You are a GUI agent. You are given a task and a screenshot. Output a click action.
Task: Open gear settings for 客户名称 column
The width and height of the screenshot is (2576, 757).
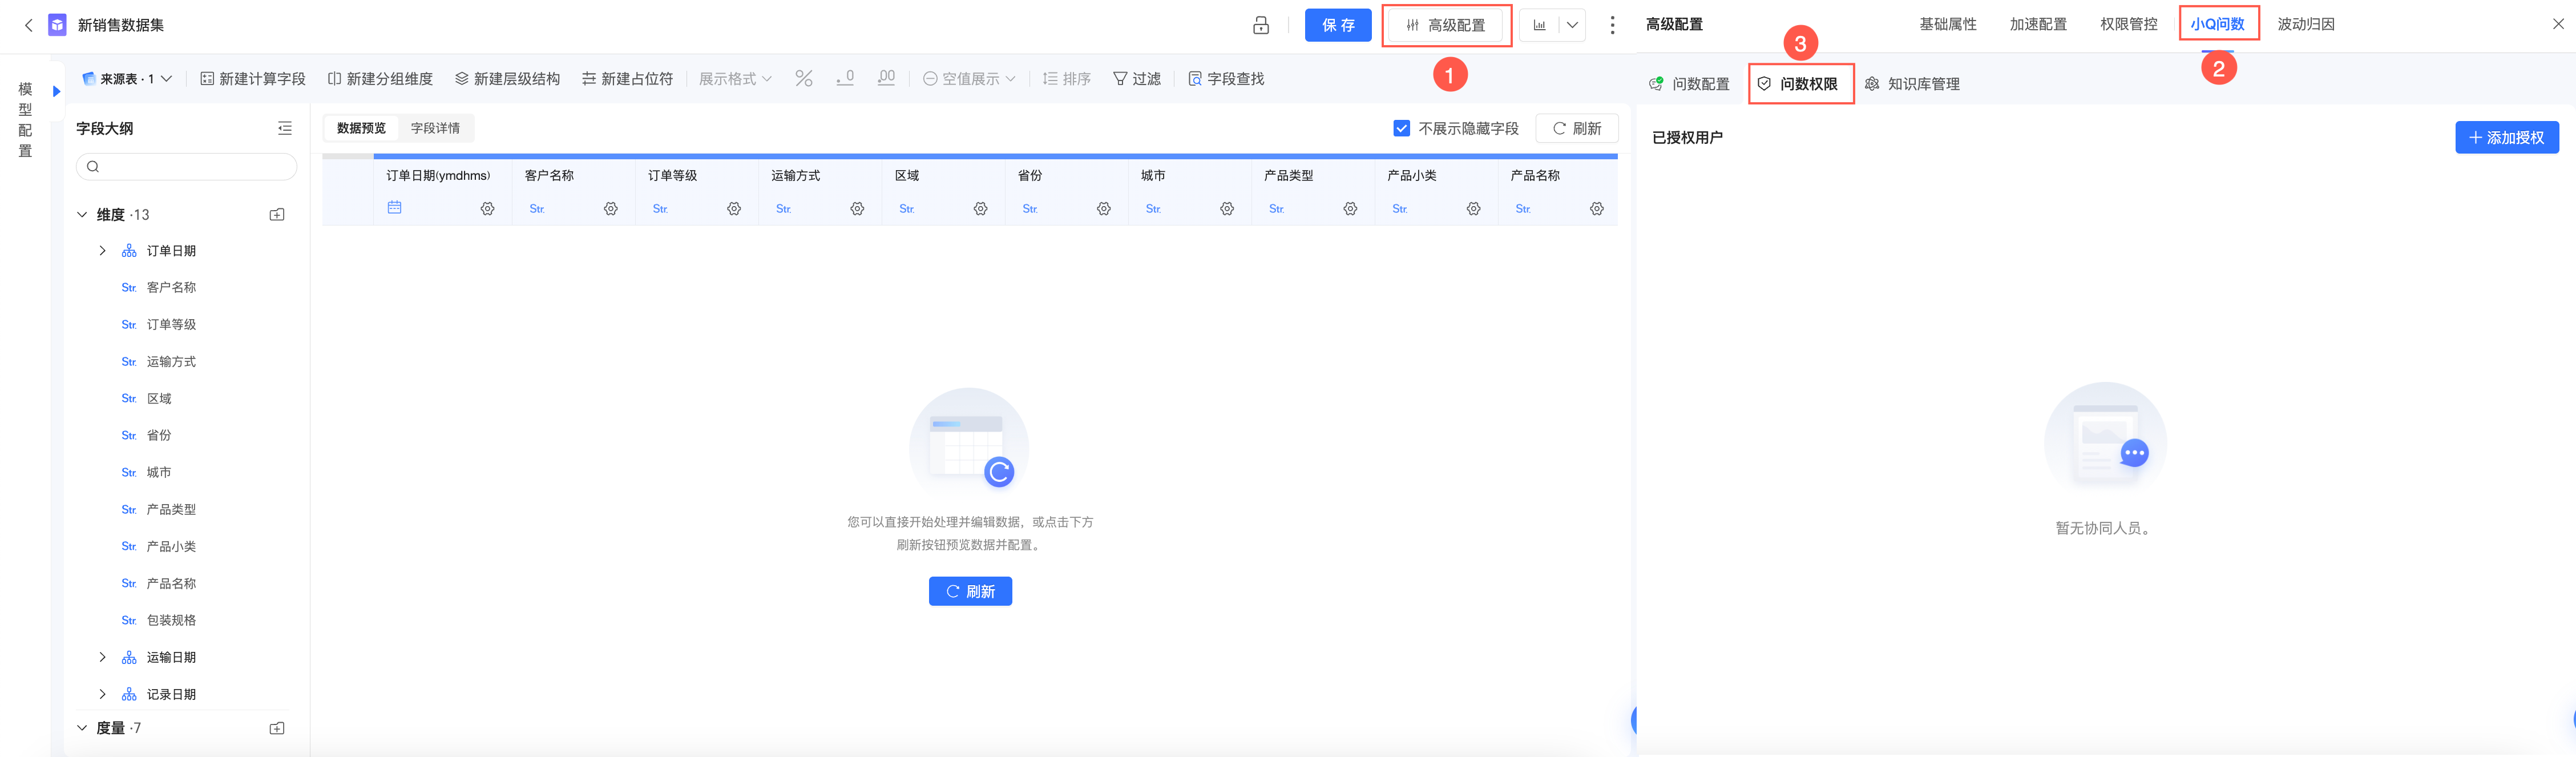[x=610, y=209]
